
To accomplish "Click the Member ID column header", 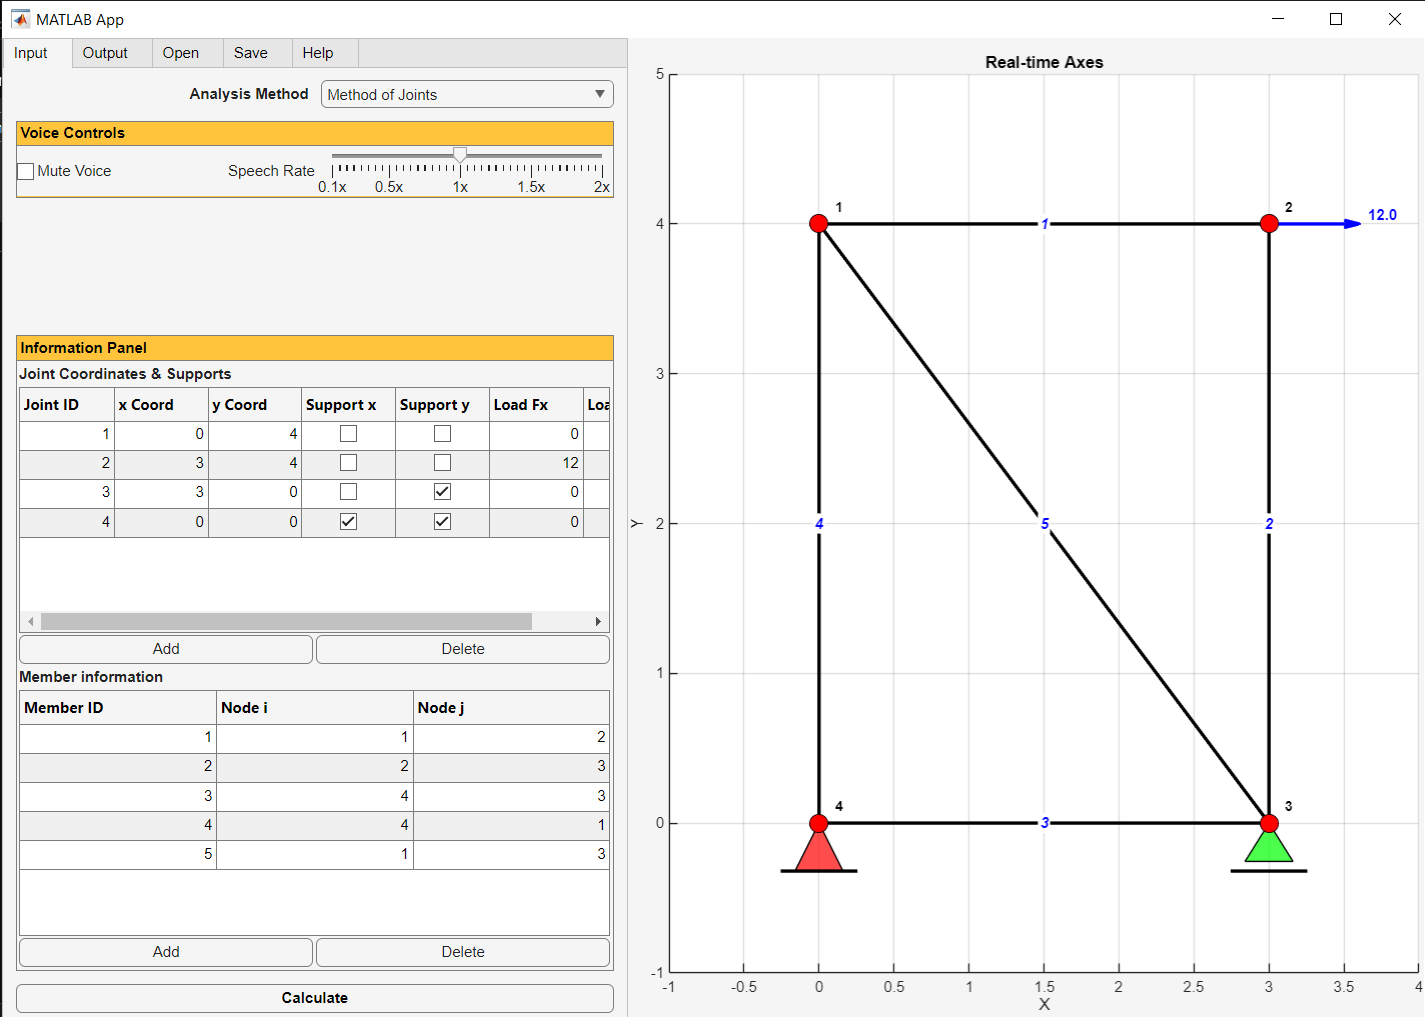I will click(118, 708).
